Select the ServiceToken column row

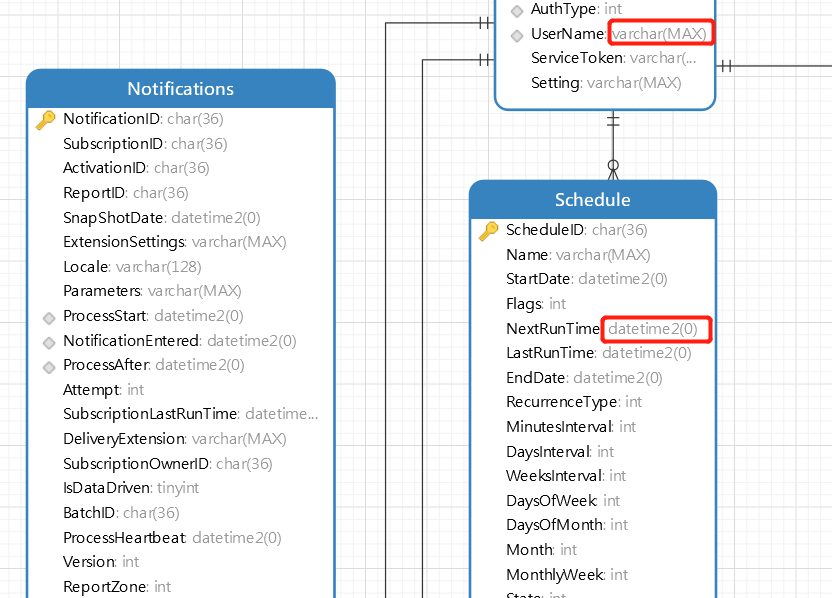click(x=613, y=58)
